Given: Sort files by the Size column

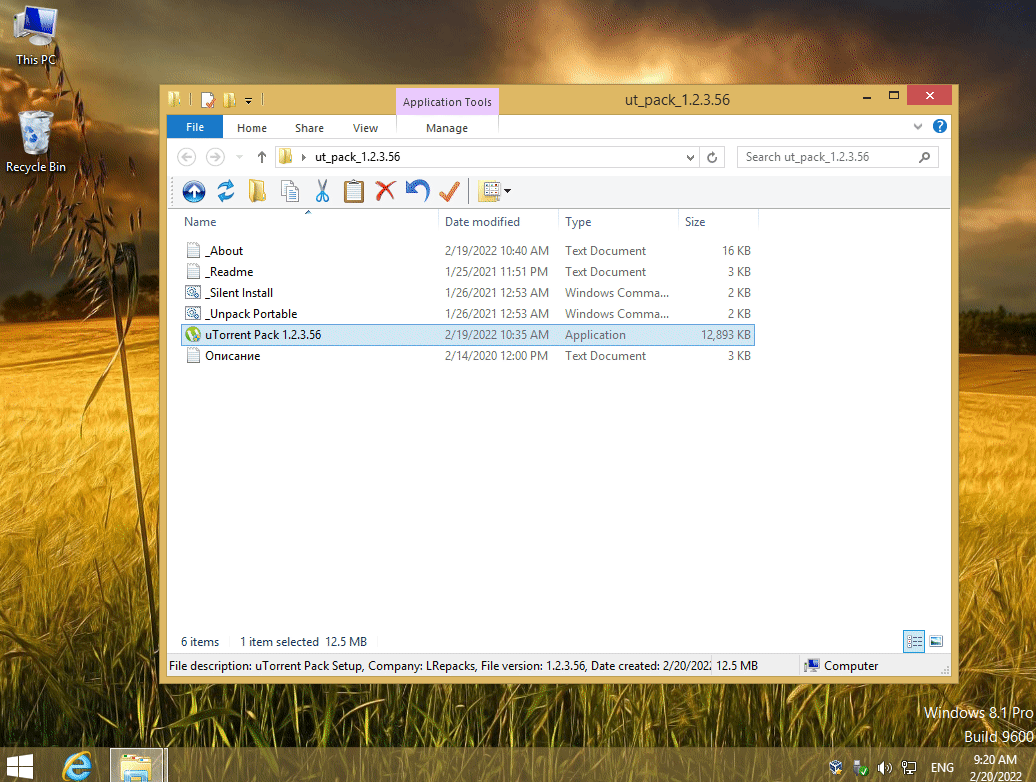Looking at the screenshot, I should [718, 222].
